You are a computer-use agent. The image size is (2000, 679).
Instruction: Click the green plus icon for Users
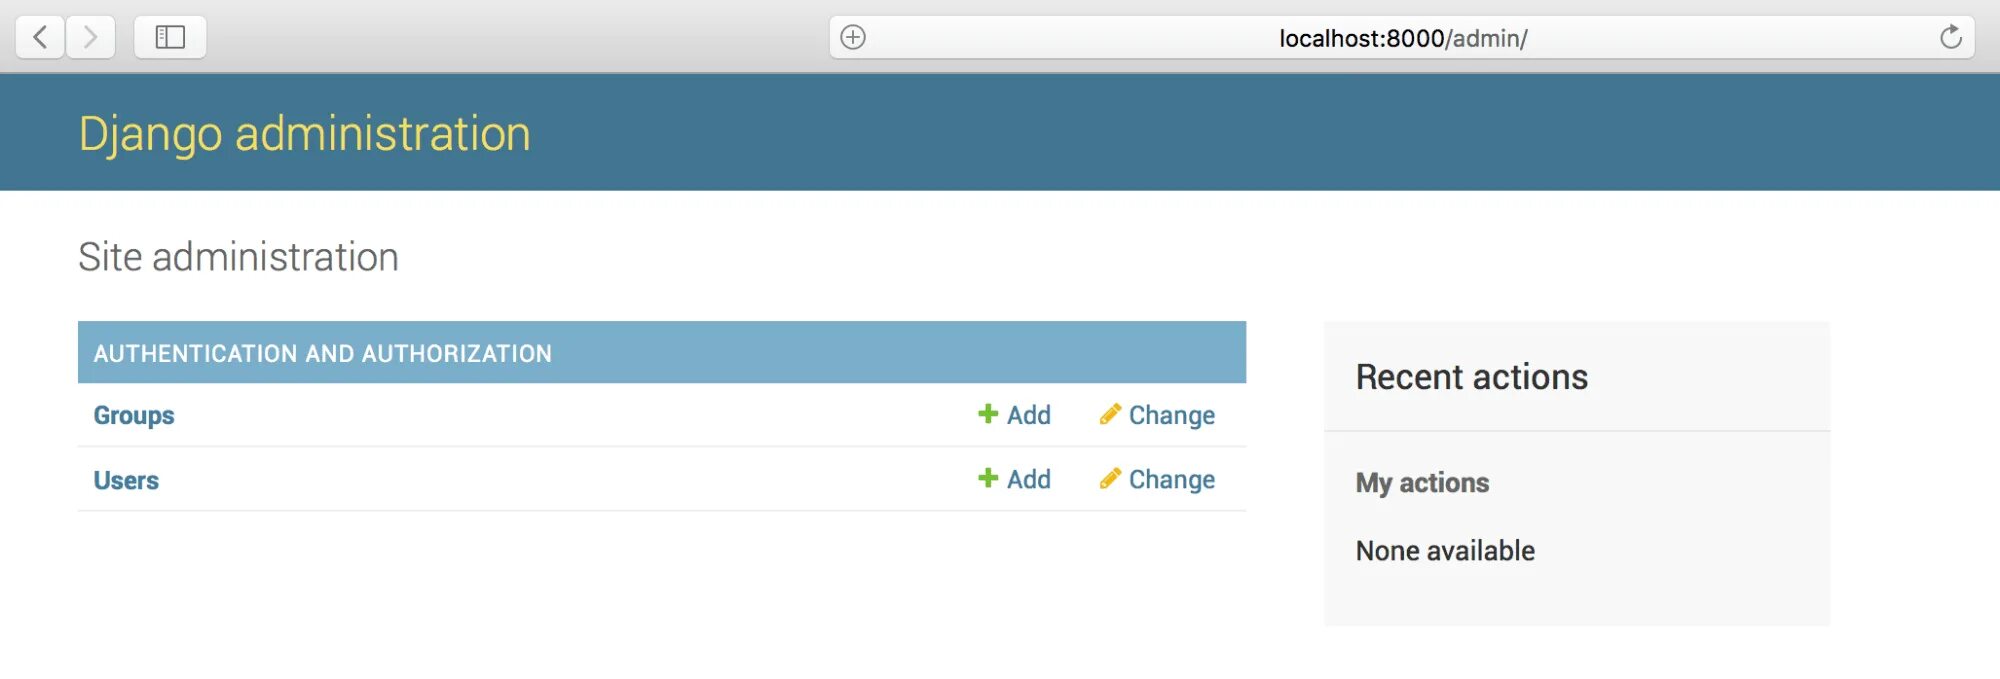click(x=988, y=478)
